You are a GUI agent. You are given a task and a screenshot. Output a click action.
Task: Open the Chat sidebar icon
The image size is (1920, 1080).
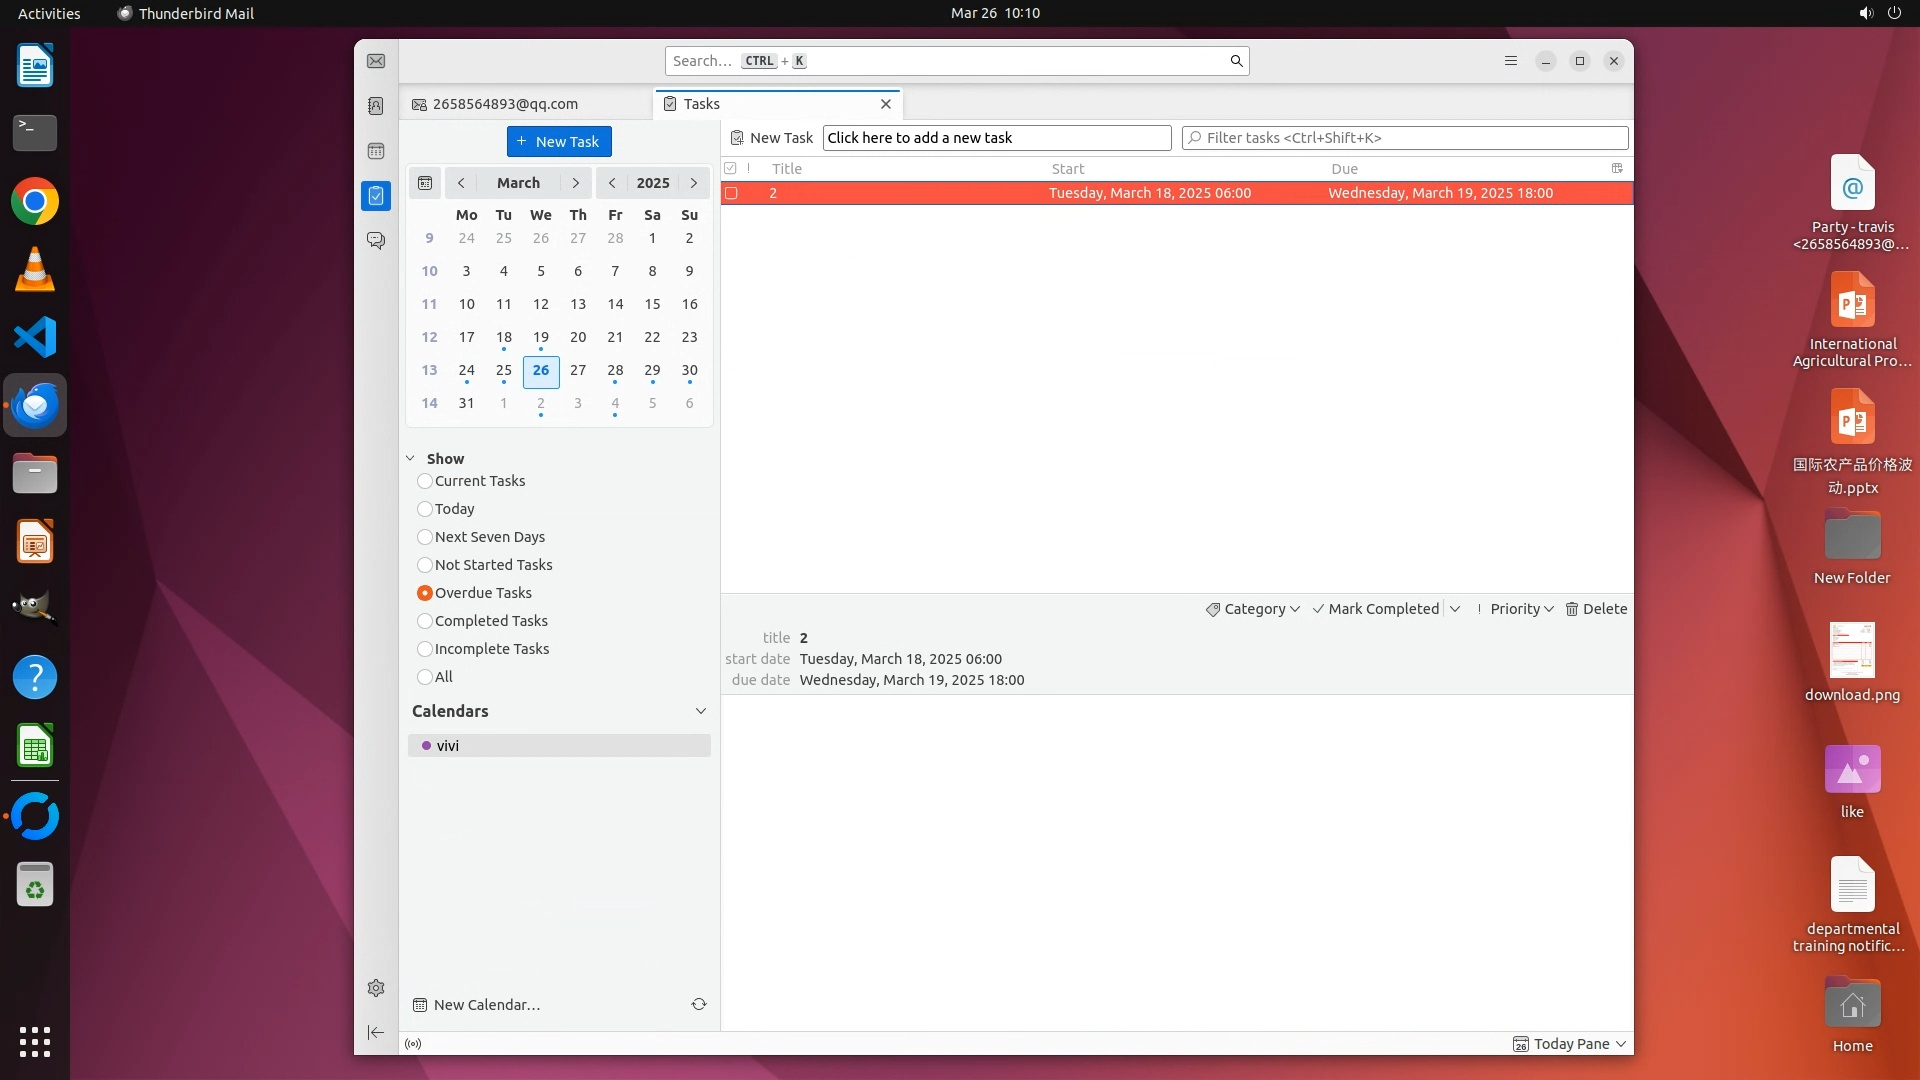(376, 241)
